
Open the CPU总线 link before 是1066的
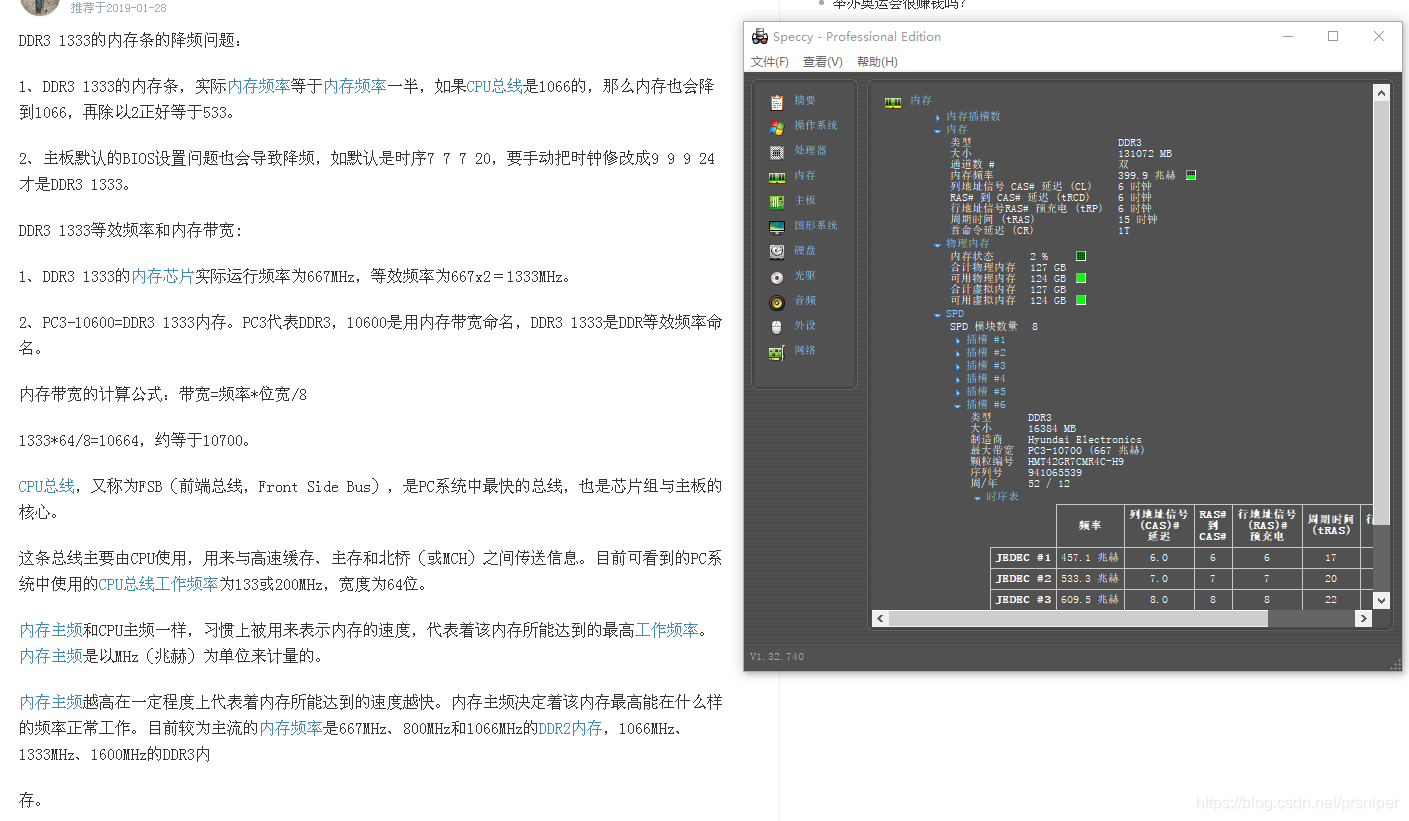495,86
